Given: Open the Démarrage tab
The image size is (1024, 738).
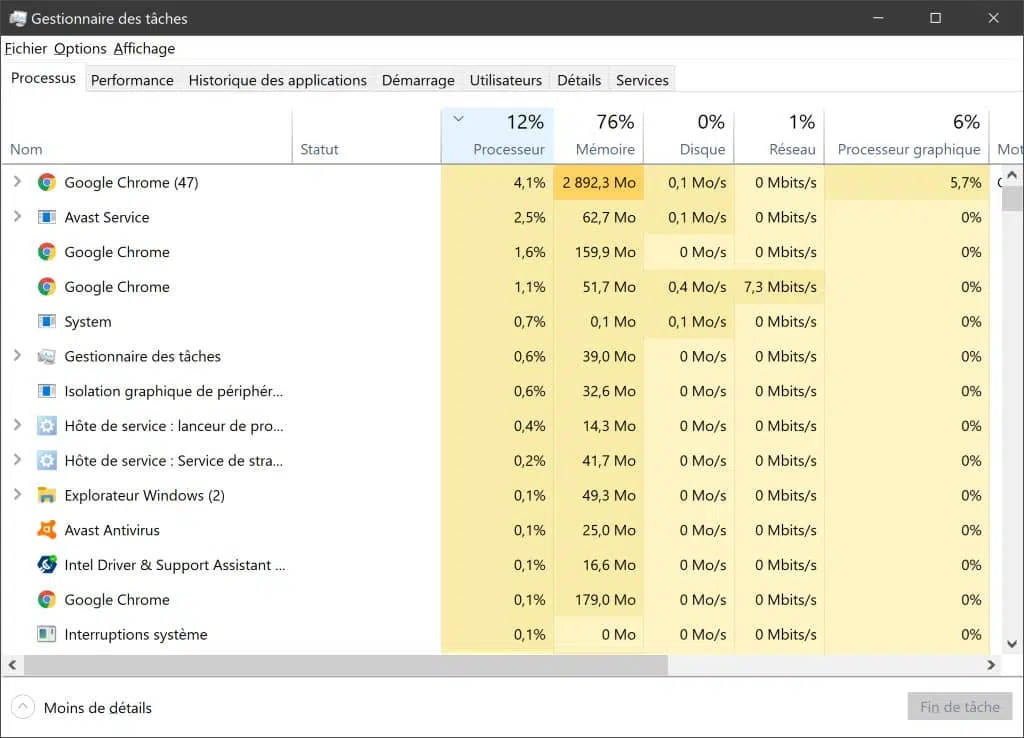Looking at the screenshot, I should (x=418, y=80).
